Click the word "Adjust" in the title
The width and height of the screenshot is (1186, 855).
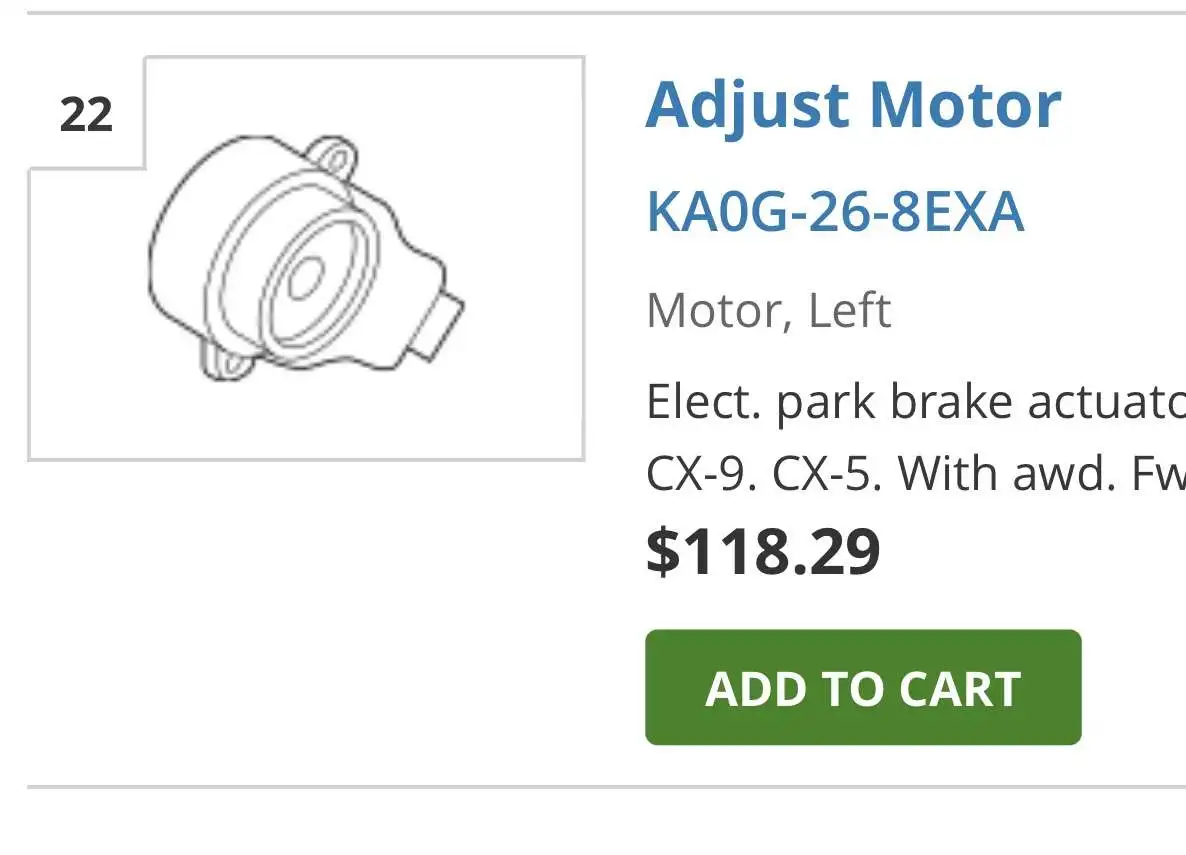click(x=748, y=104)
